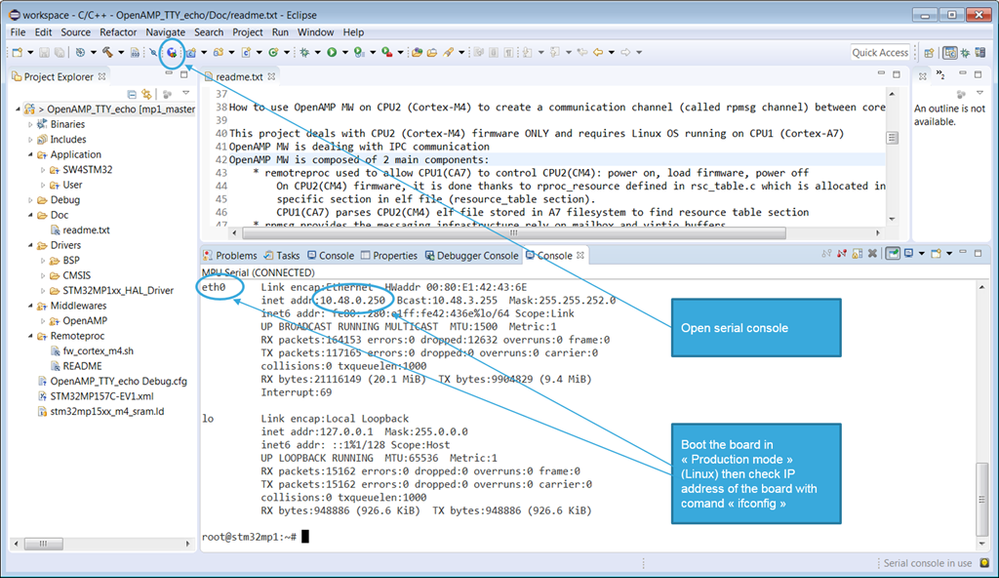Viewport: 999px width, 578px height.
Task: Collapse the OpenAMP_TTY_echo project node
Action: (18, 109)
